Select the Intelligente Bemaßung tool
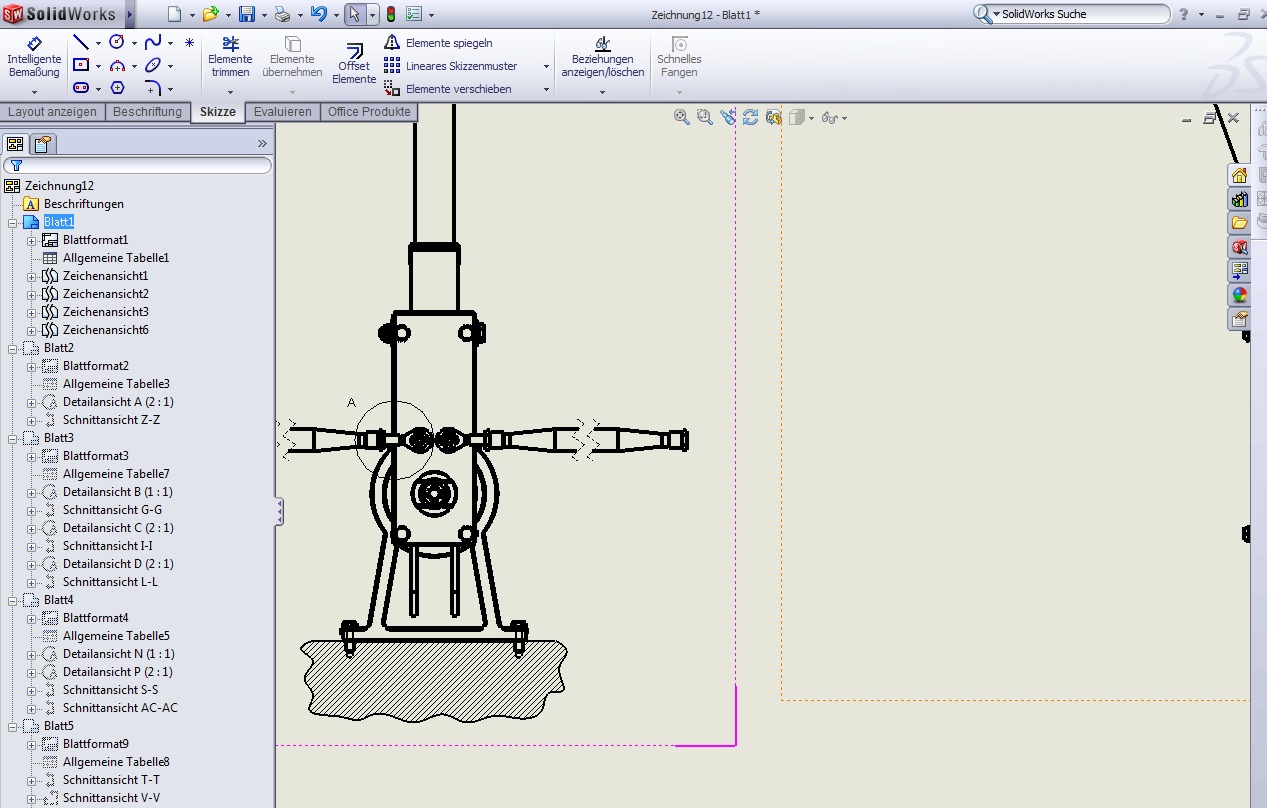Image resolution: width=1267 pixels, height=808 pixels. [34, 58]
